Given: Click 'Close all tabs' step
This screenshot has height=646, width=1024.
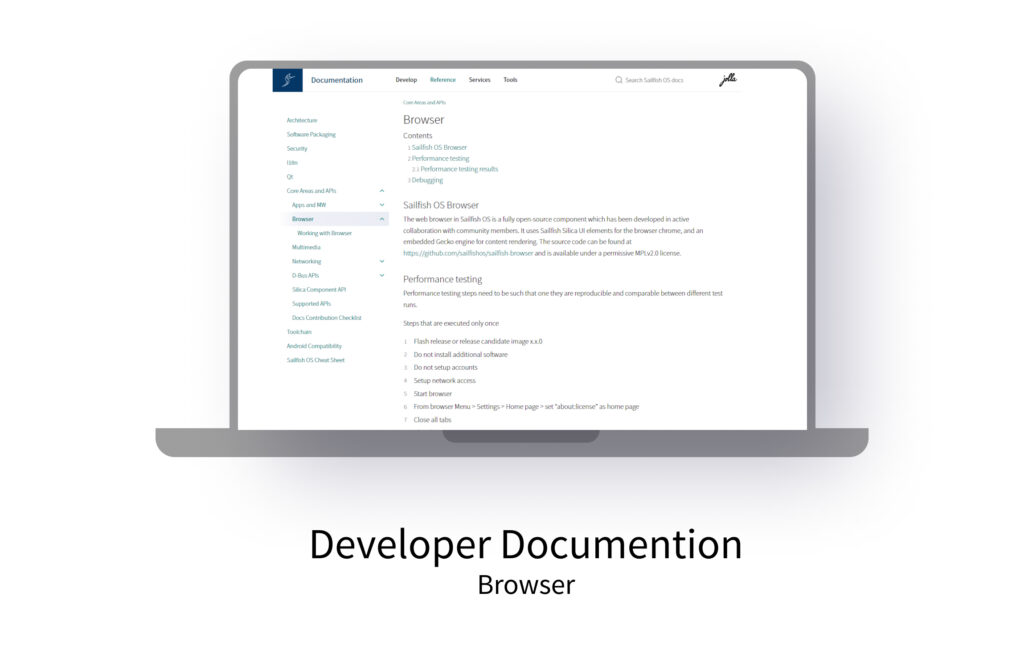Looking at the screenshot, I should click(x=432, y=420).
